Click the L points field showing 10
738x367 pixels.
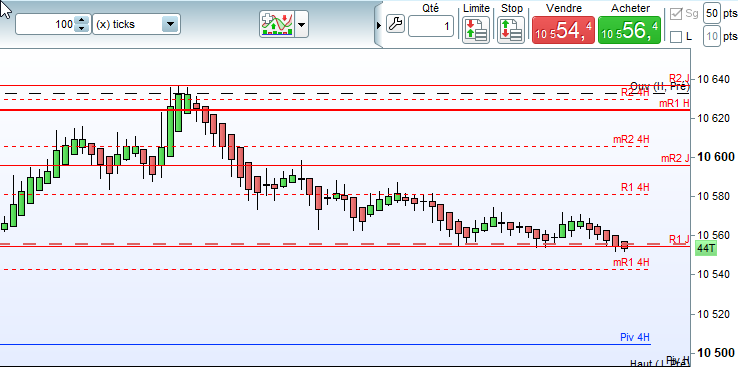point(712,37)
